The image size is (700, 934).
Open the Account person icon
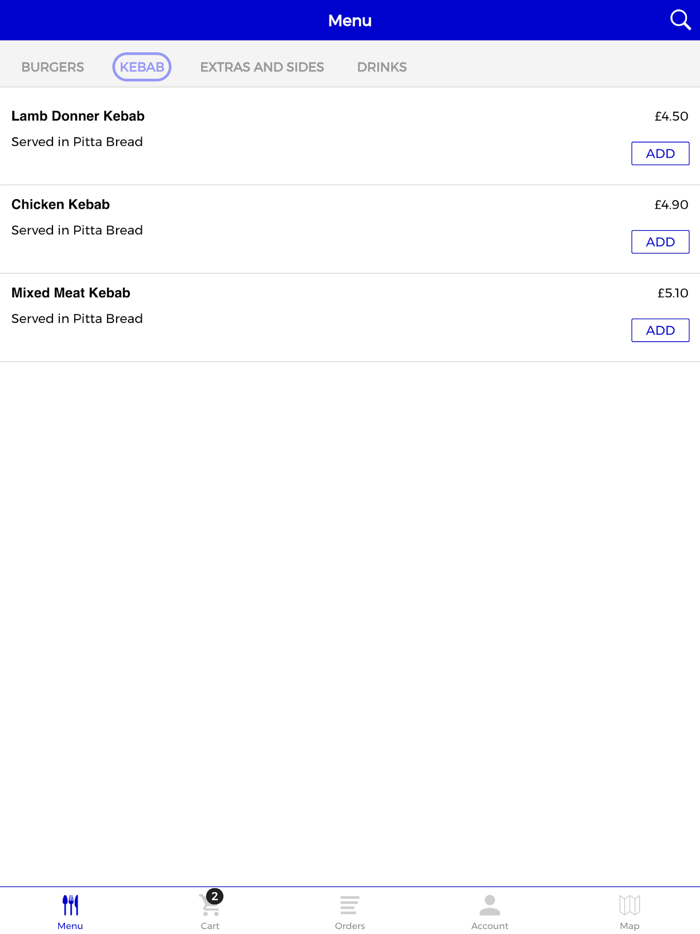pos(489,905)
